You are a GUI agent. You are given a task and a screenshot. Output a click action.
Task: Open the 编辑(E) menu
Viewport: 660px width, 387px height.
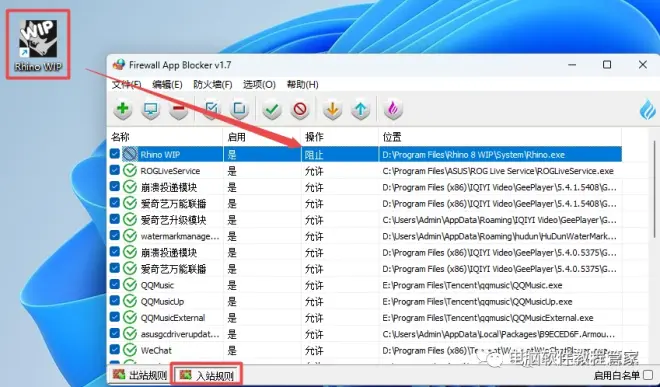point(167,84)
